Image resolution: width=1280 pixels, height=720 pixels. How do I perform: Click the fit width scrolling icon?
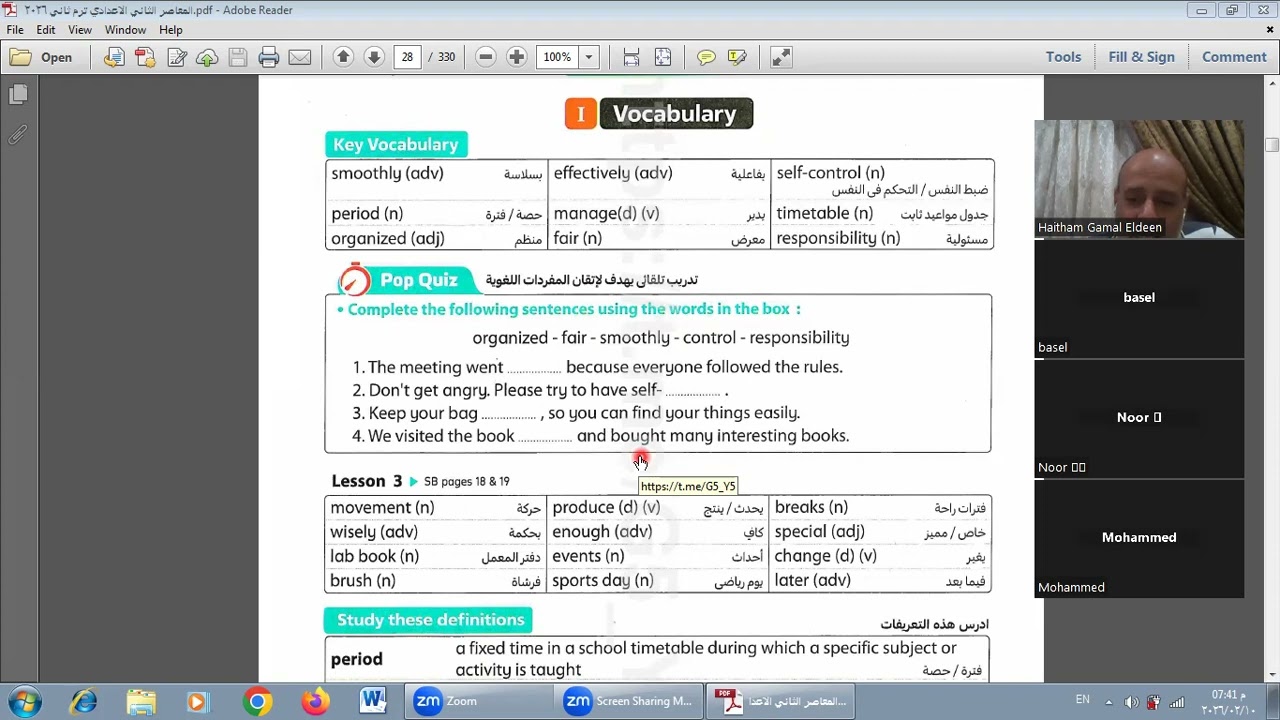631,57
